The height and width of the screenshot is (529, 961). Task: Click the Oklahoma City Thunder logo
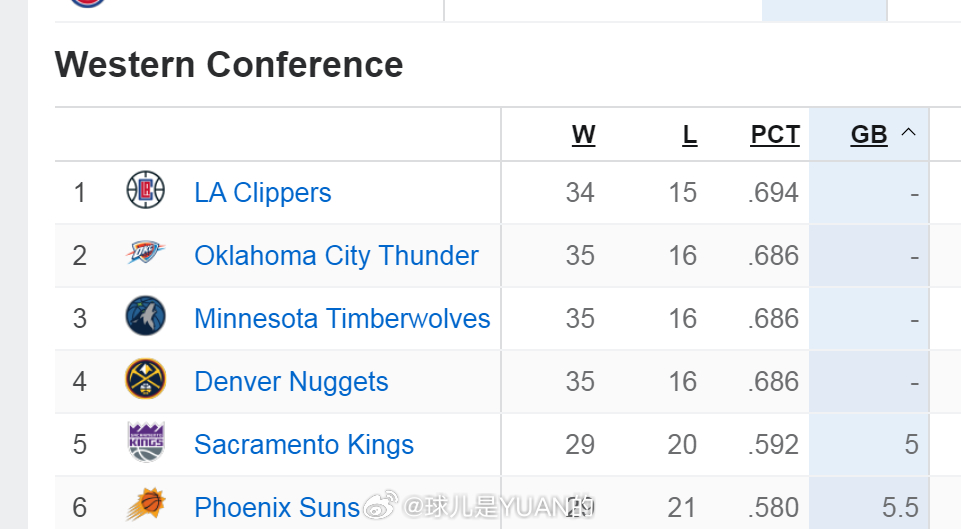click(145, 252)
